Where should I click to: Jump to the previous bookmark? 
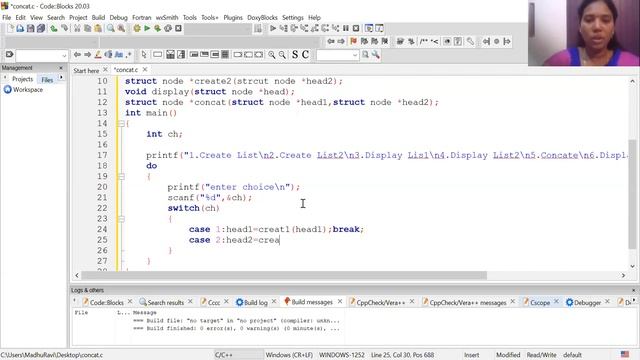point(364,41)
